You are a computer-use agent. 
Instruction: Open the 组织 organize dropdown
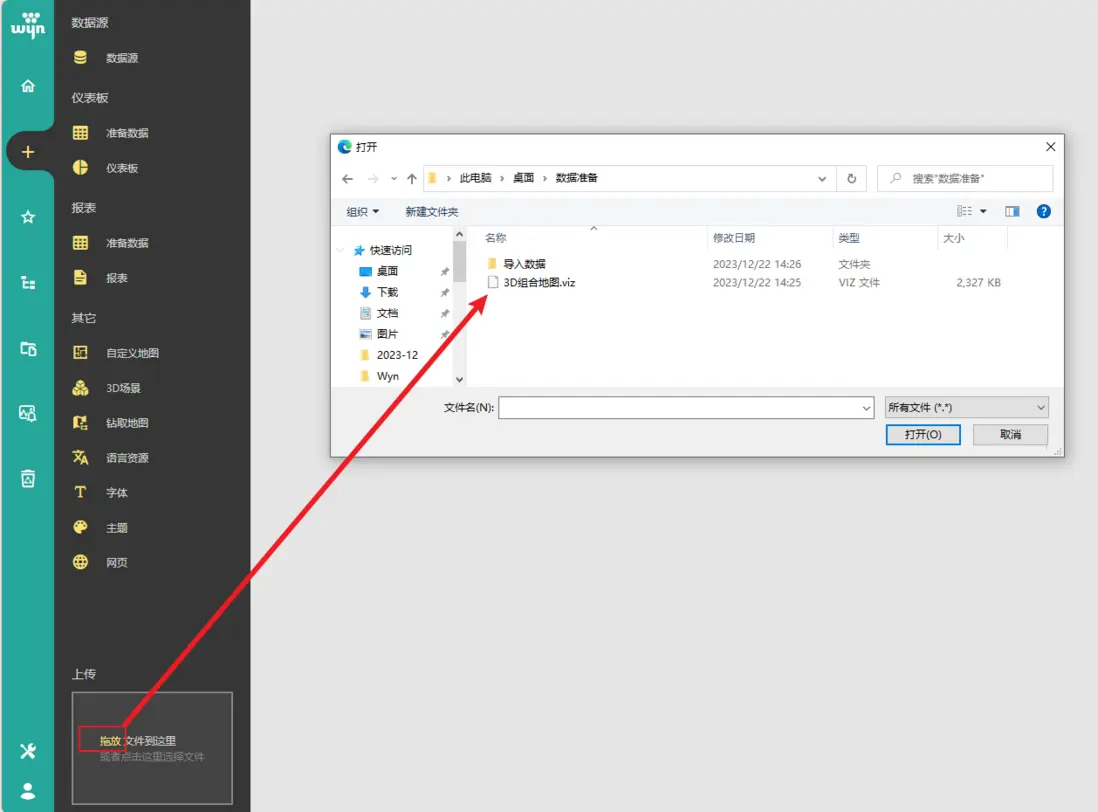click(x=363, y=211)
